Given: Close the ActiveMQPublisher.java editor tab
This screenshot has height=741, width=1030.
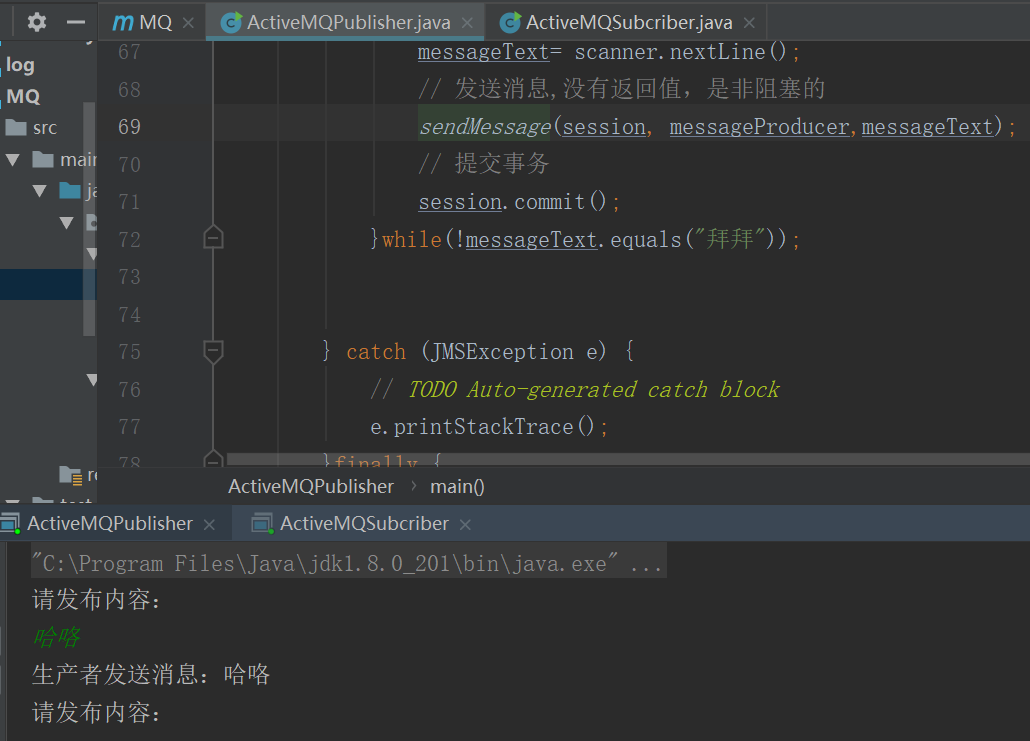Looking at the screenshot, I should (x=467, y=23).
